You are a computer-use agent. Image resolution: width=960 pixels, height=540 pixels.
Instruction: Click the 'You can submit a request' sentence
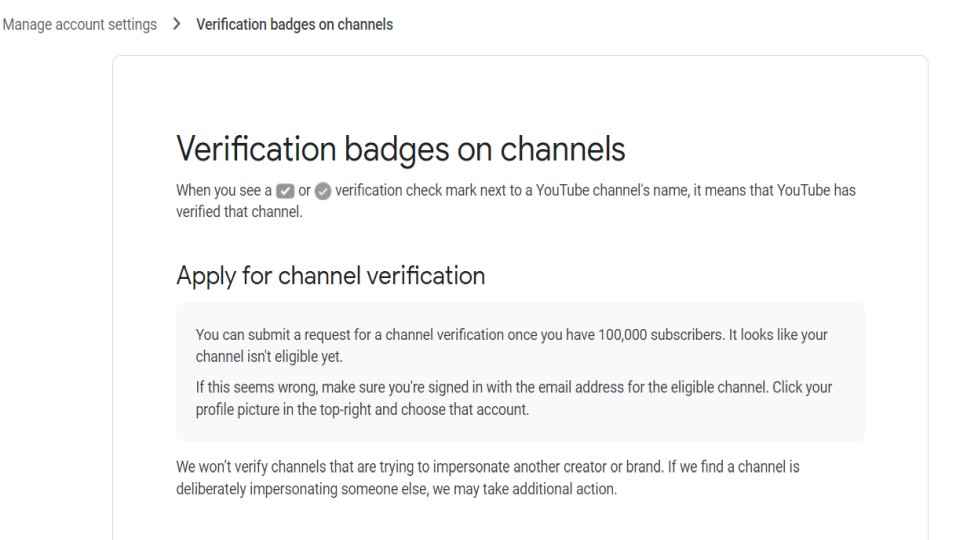pyautogui.click(x=460, y=335)
